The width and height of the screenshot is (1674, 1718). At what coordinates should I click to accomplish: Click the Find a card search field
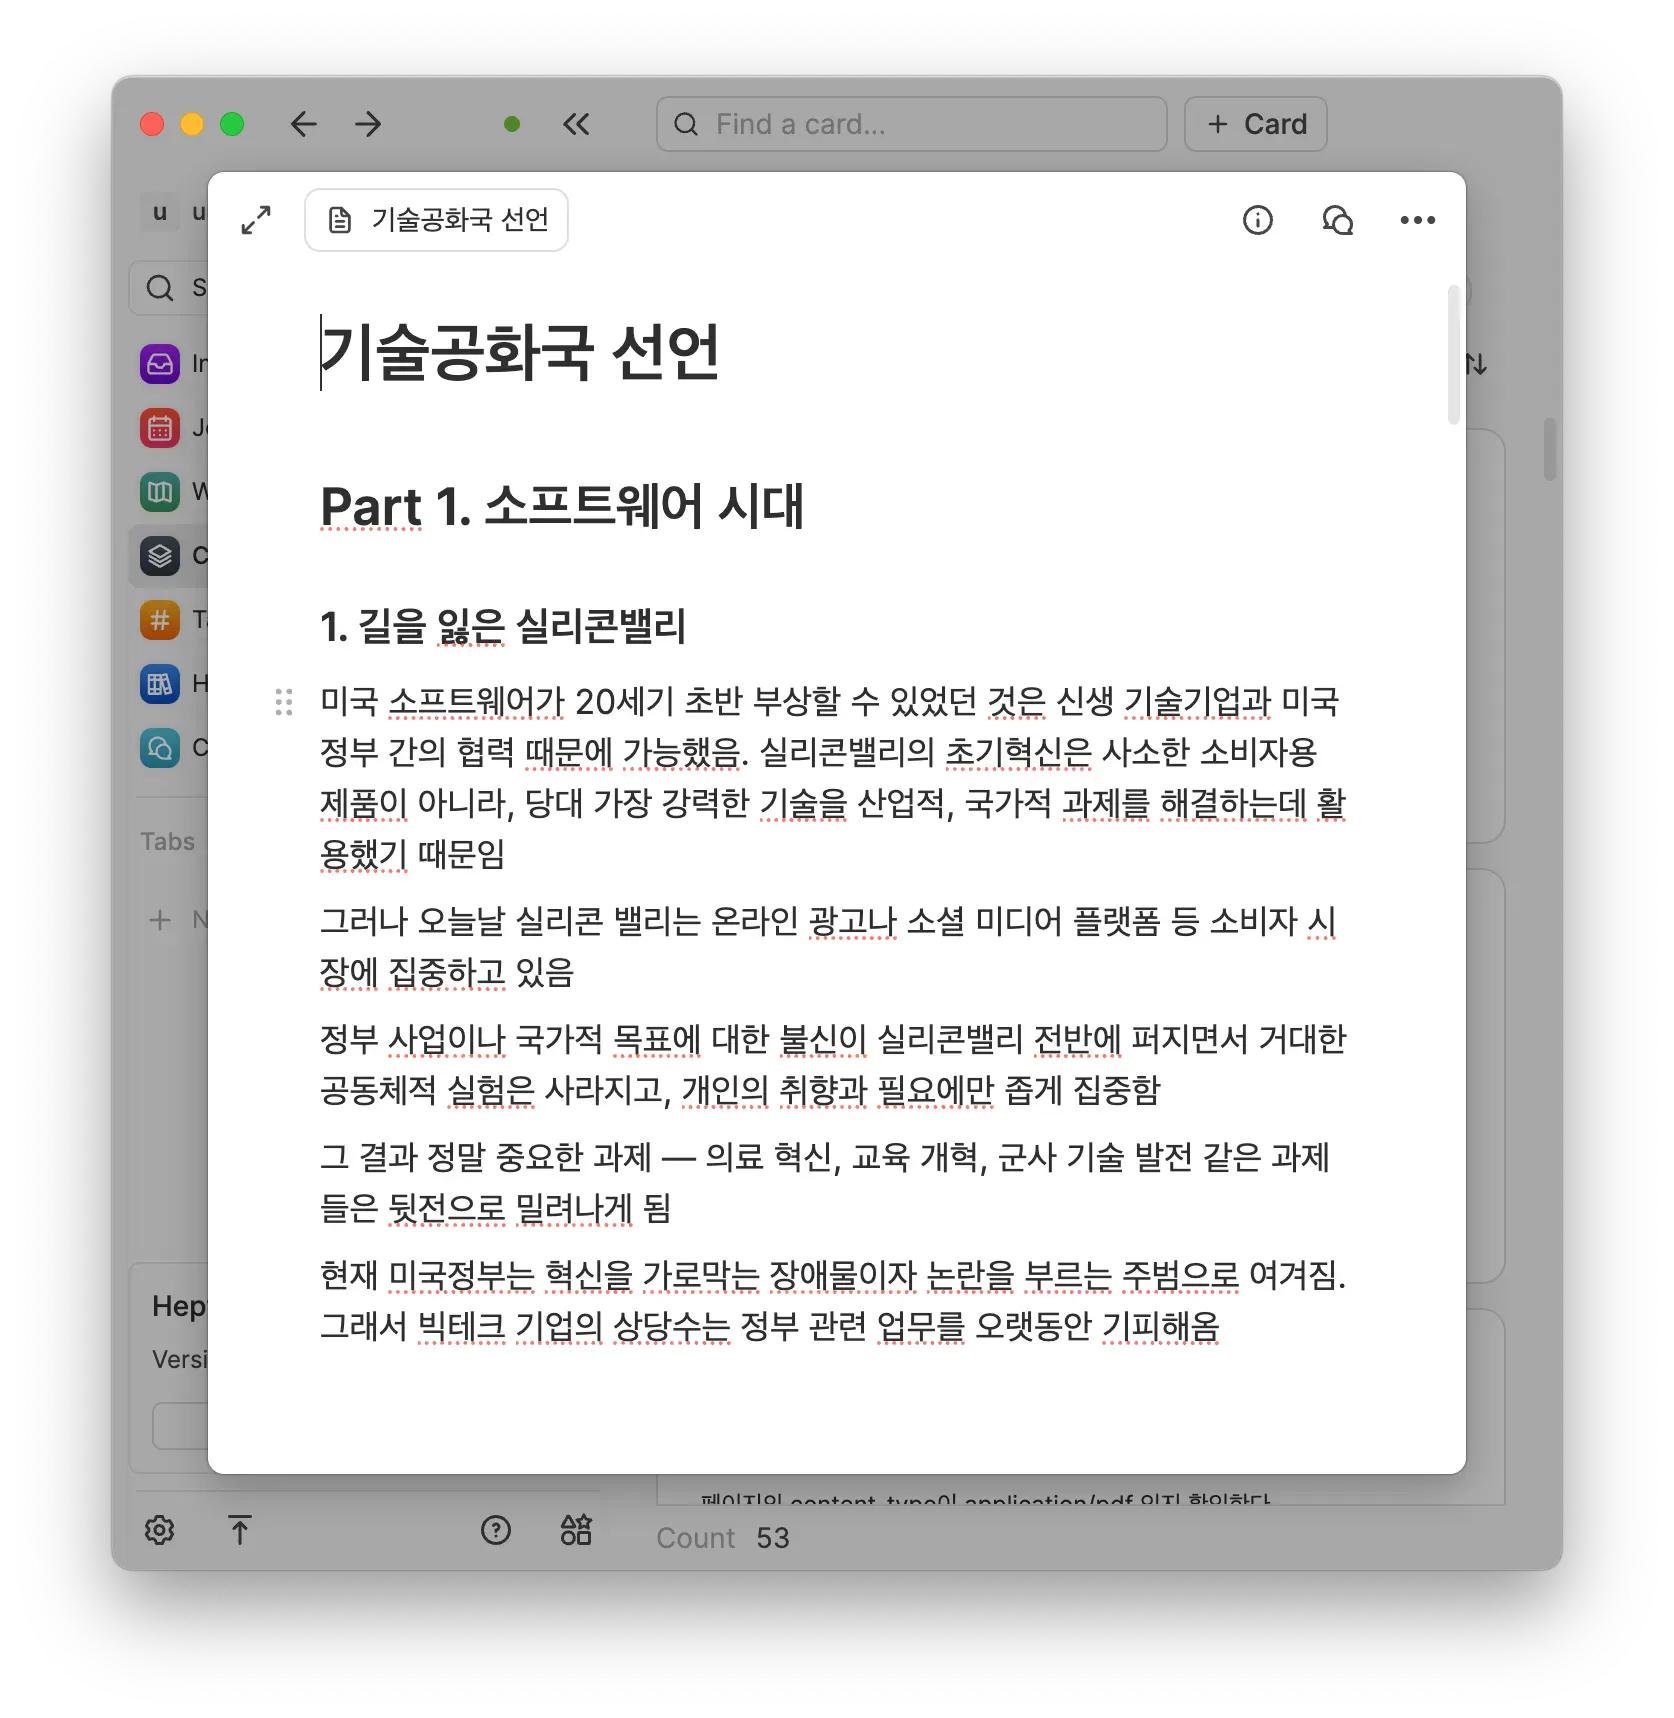tap(910, 123)
